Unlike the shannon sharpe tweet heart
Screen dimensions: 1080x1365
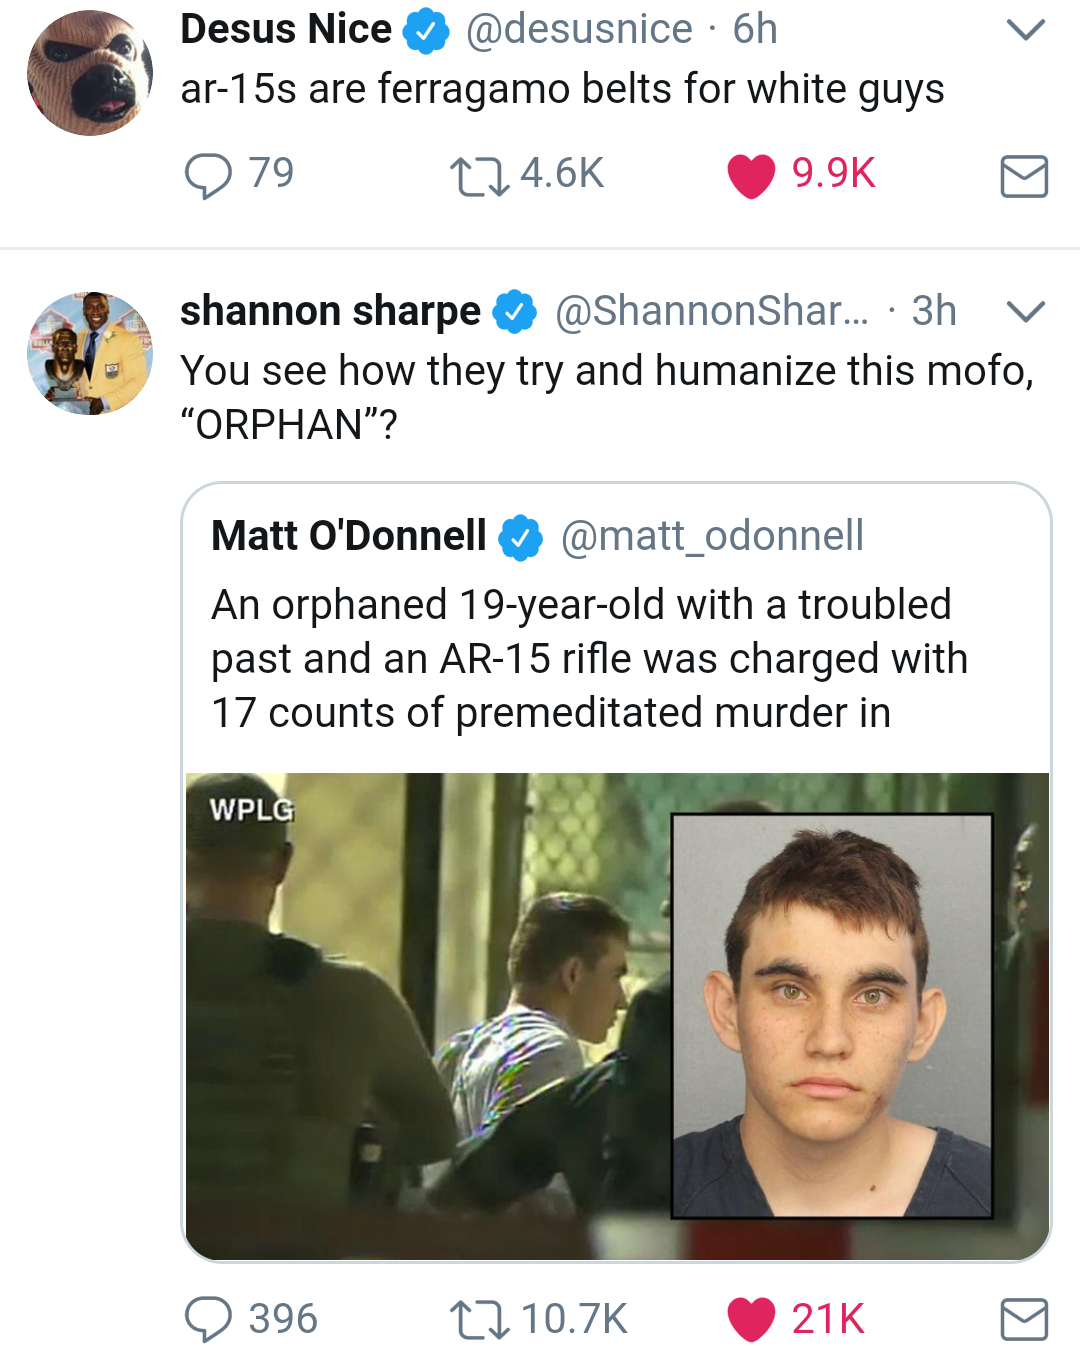coord(751,1319)
